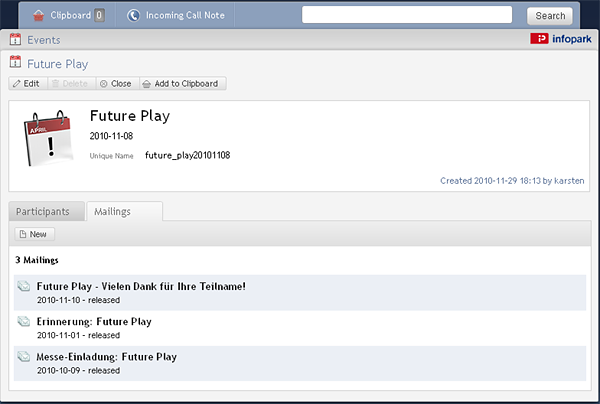Click the event date 2010-11-08

[111, 136]
